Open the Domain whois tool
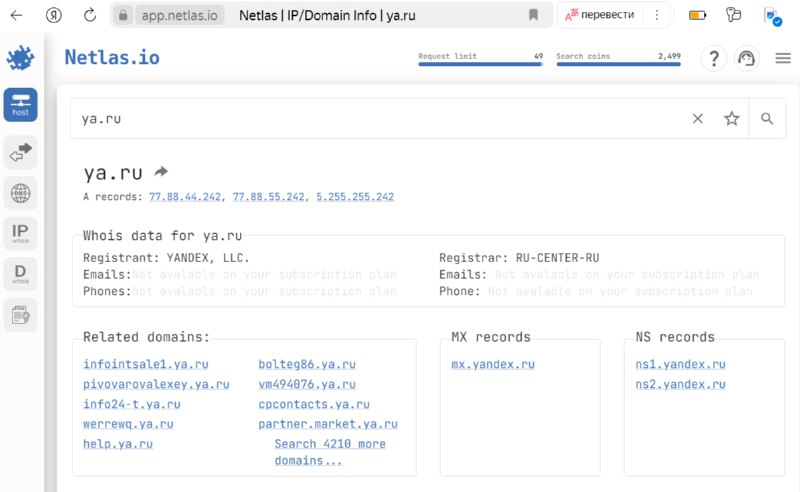 (20, 274)
